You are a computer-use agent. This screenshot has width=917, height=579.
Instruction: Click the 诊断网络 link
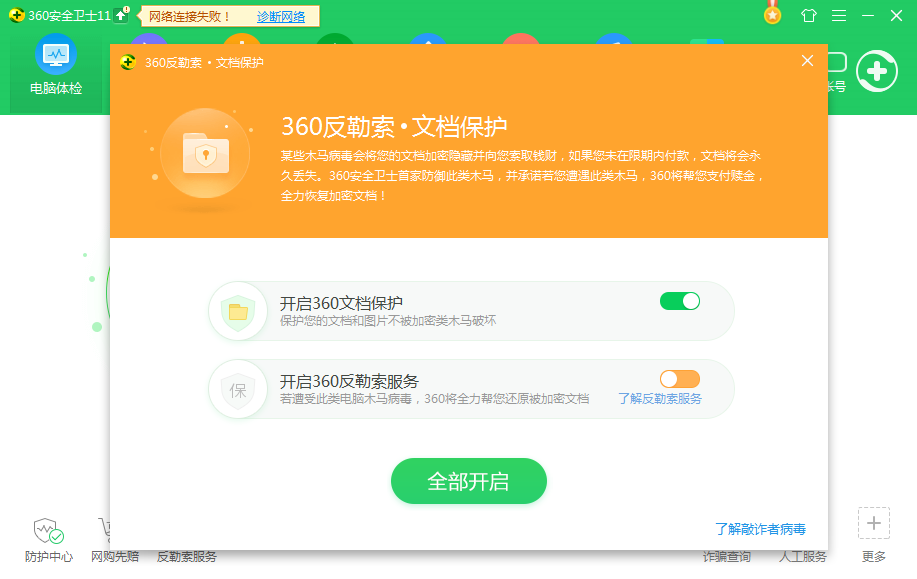pos(281,16)
